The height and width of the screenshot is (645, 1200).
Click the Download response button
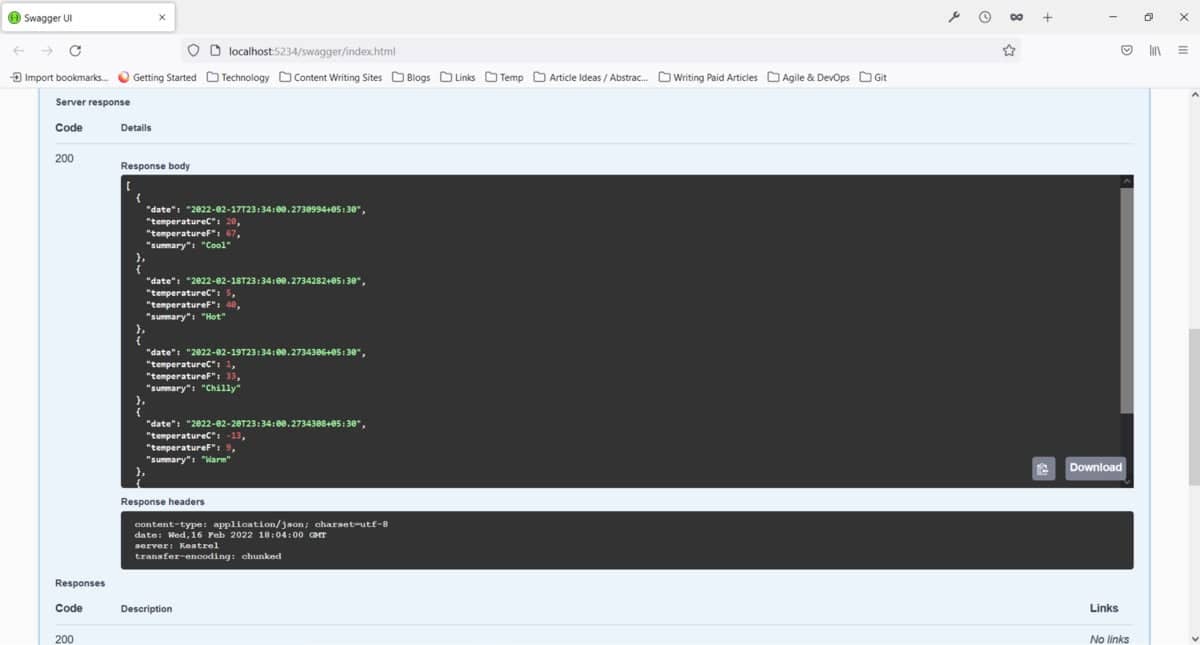point(1095,468)
